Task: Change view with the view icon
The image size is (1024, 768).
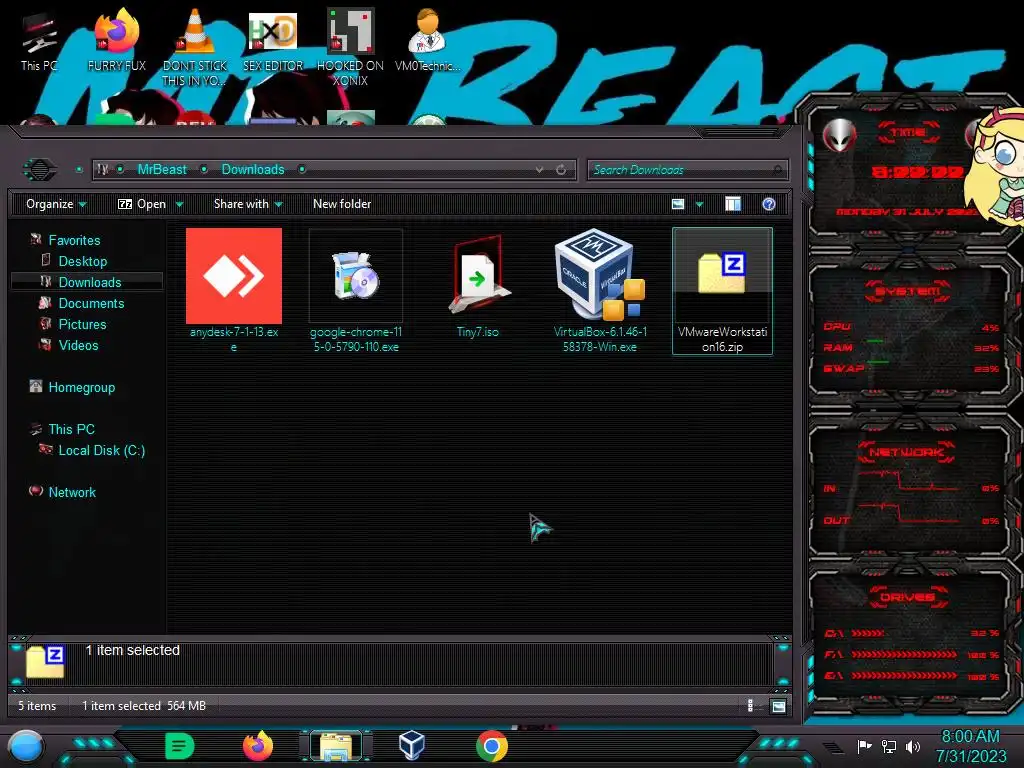Action: click(x=678, y=204)
